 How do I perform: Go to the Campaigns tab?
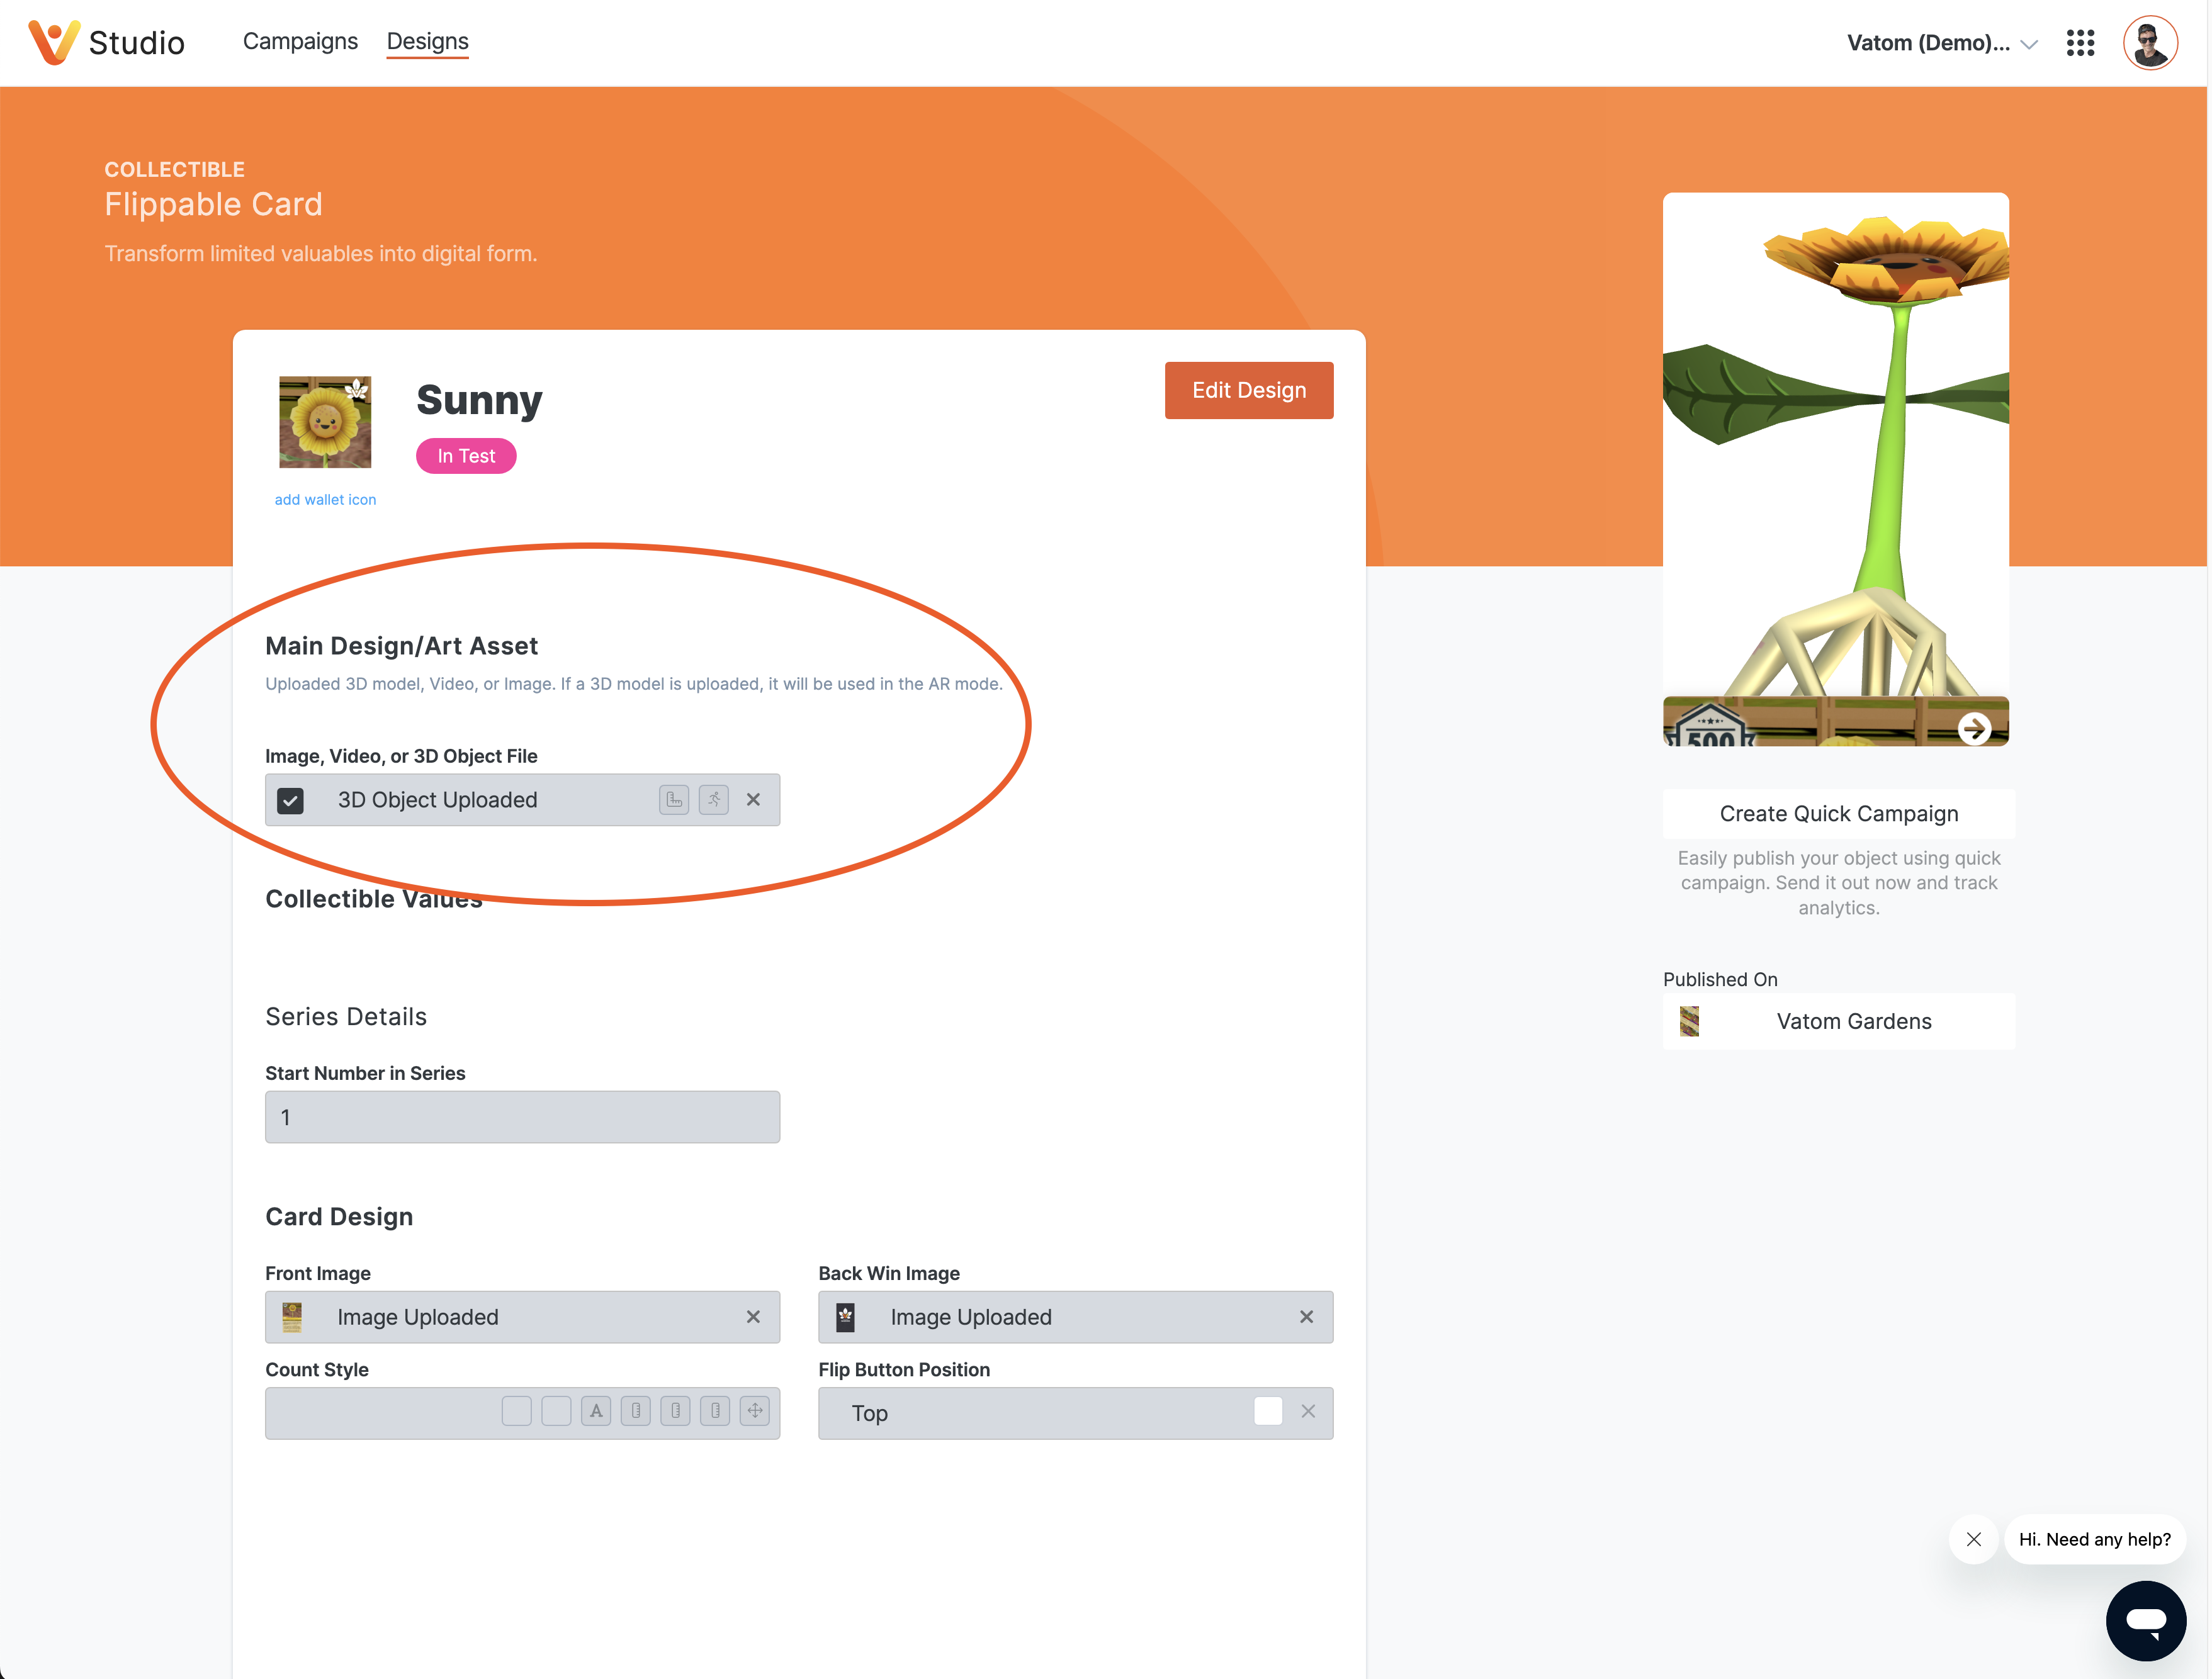(300, 41)
